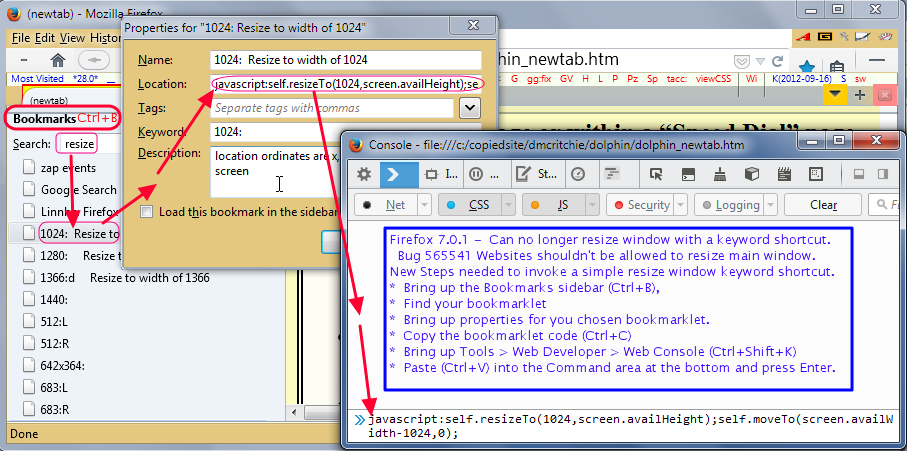Click the back-forward navigation pill button
The image size is (907, 451).
point(94,60)
